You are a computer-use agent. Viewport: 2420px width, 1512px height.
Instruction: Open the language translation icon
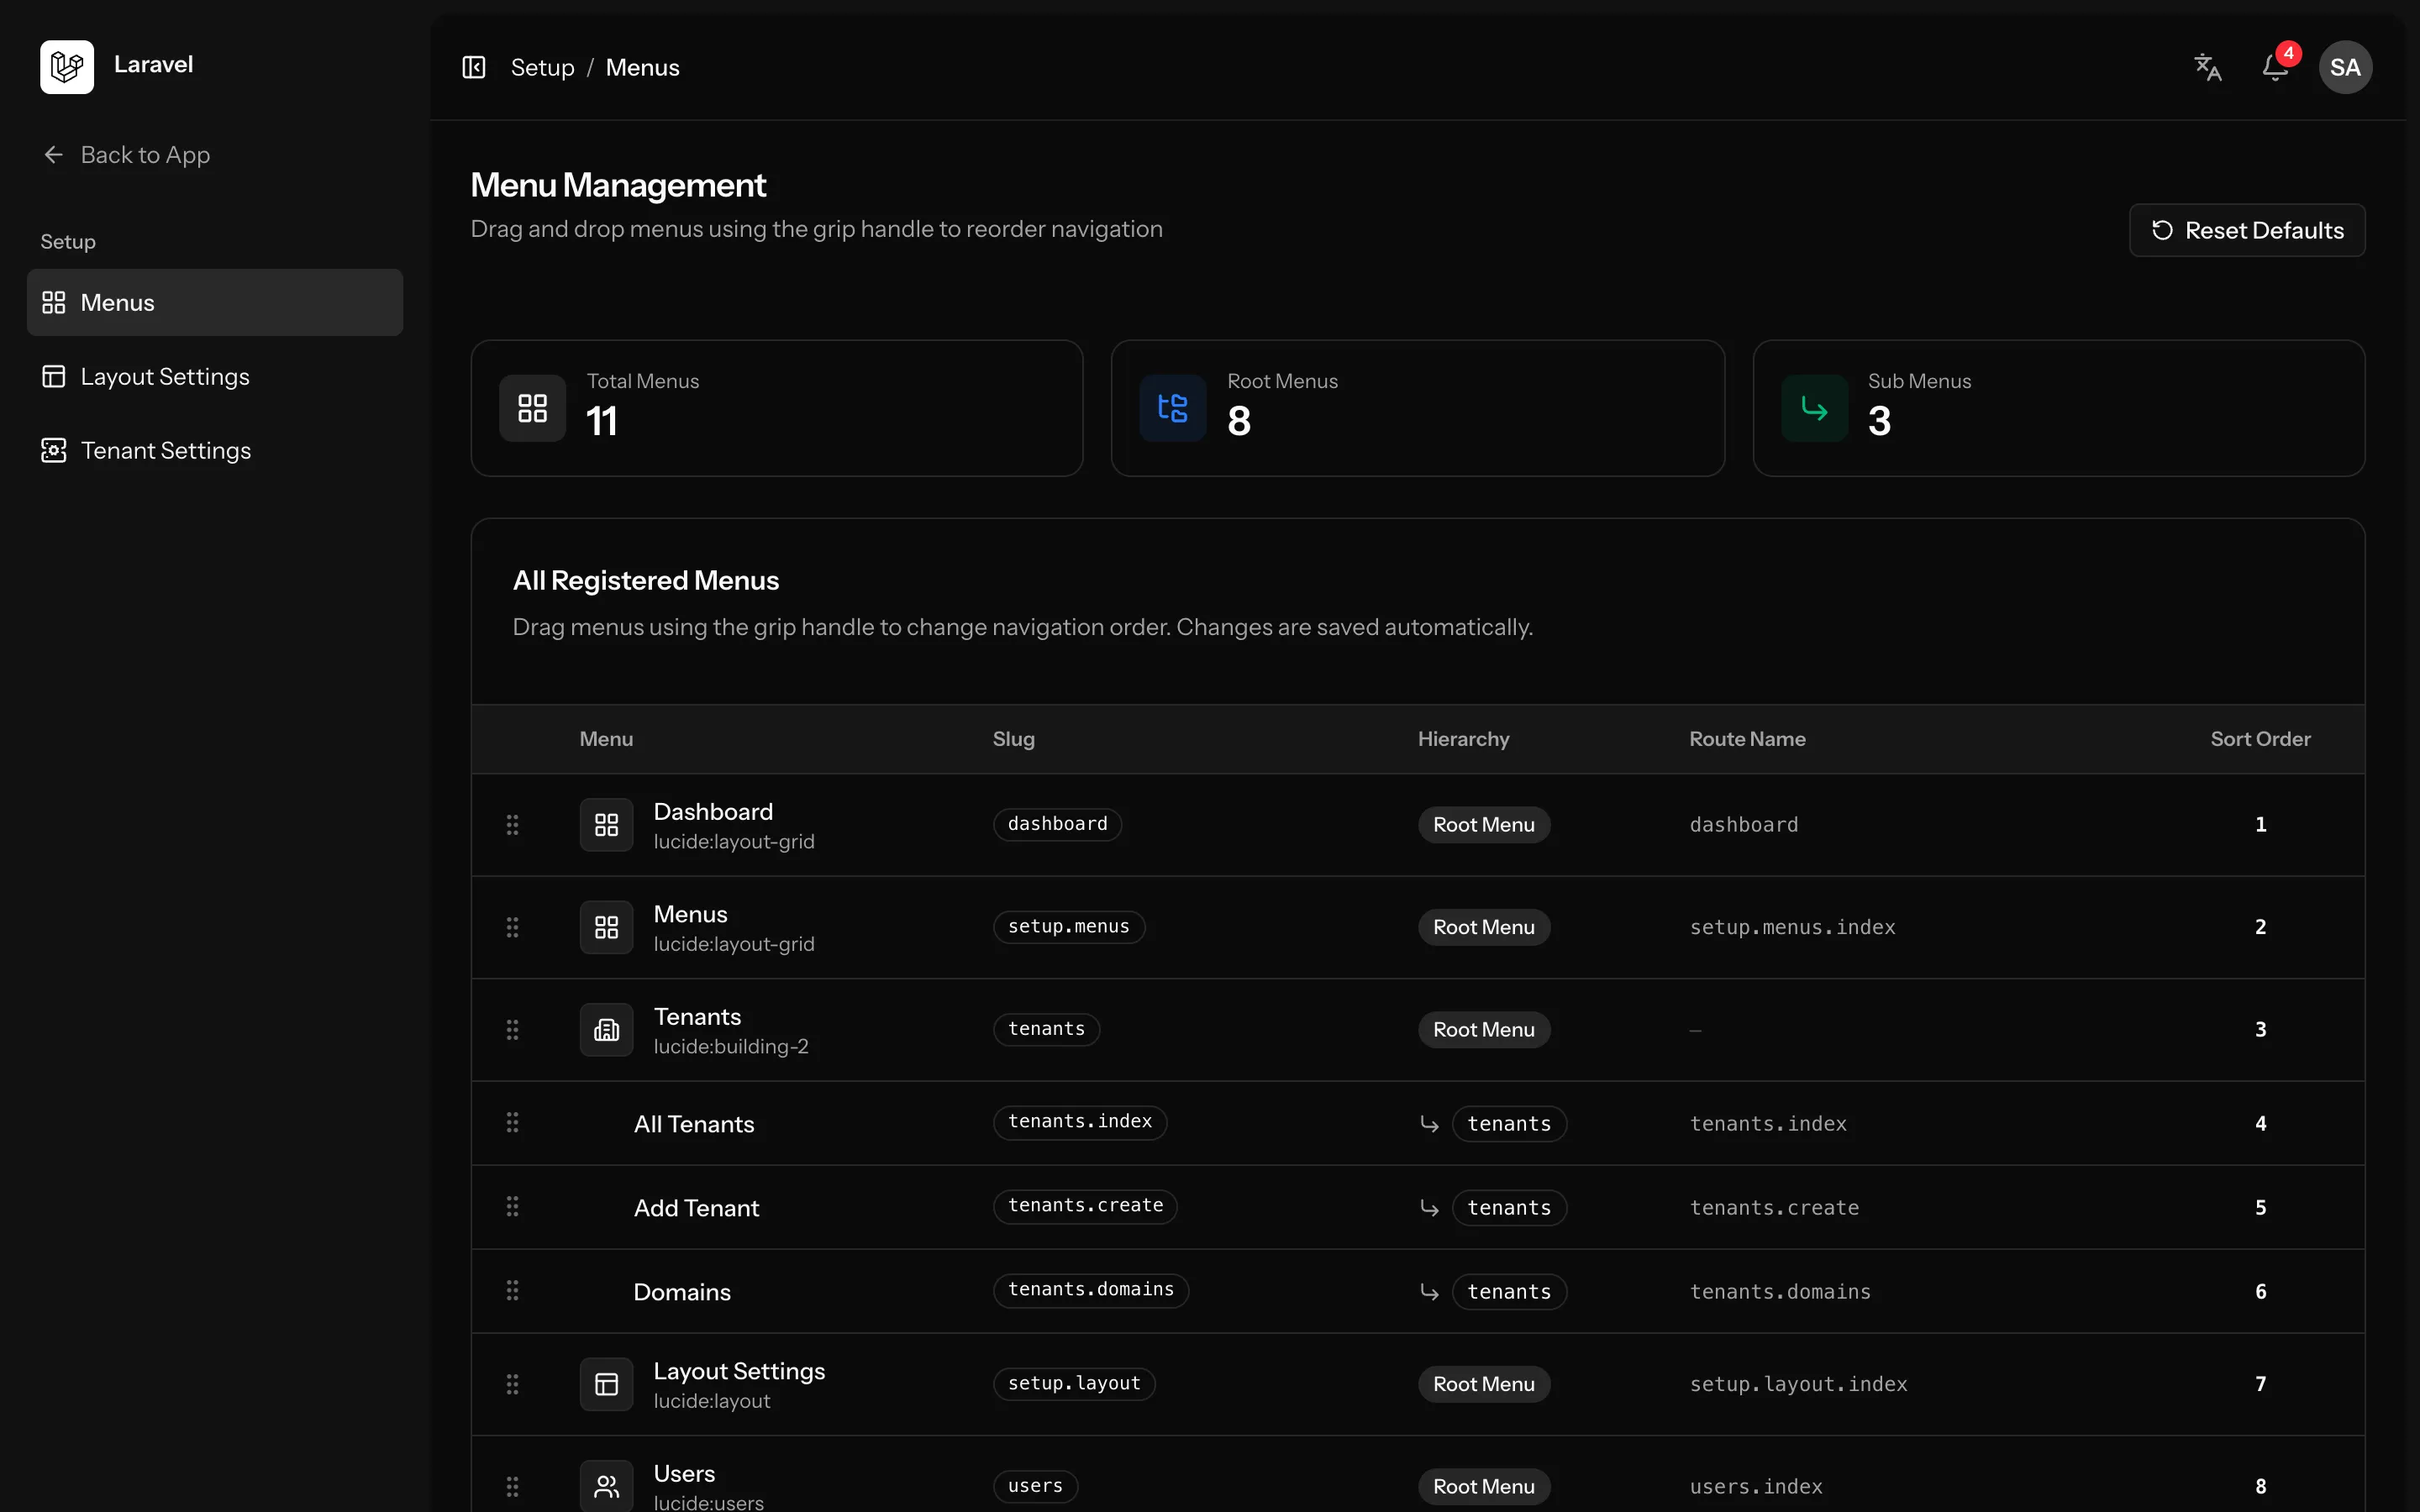pyautogui.click(x=2208, y=67)
